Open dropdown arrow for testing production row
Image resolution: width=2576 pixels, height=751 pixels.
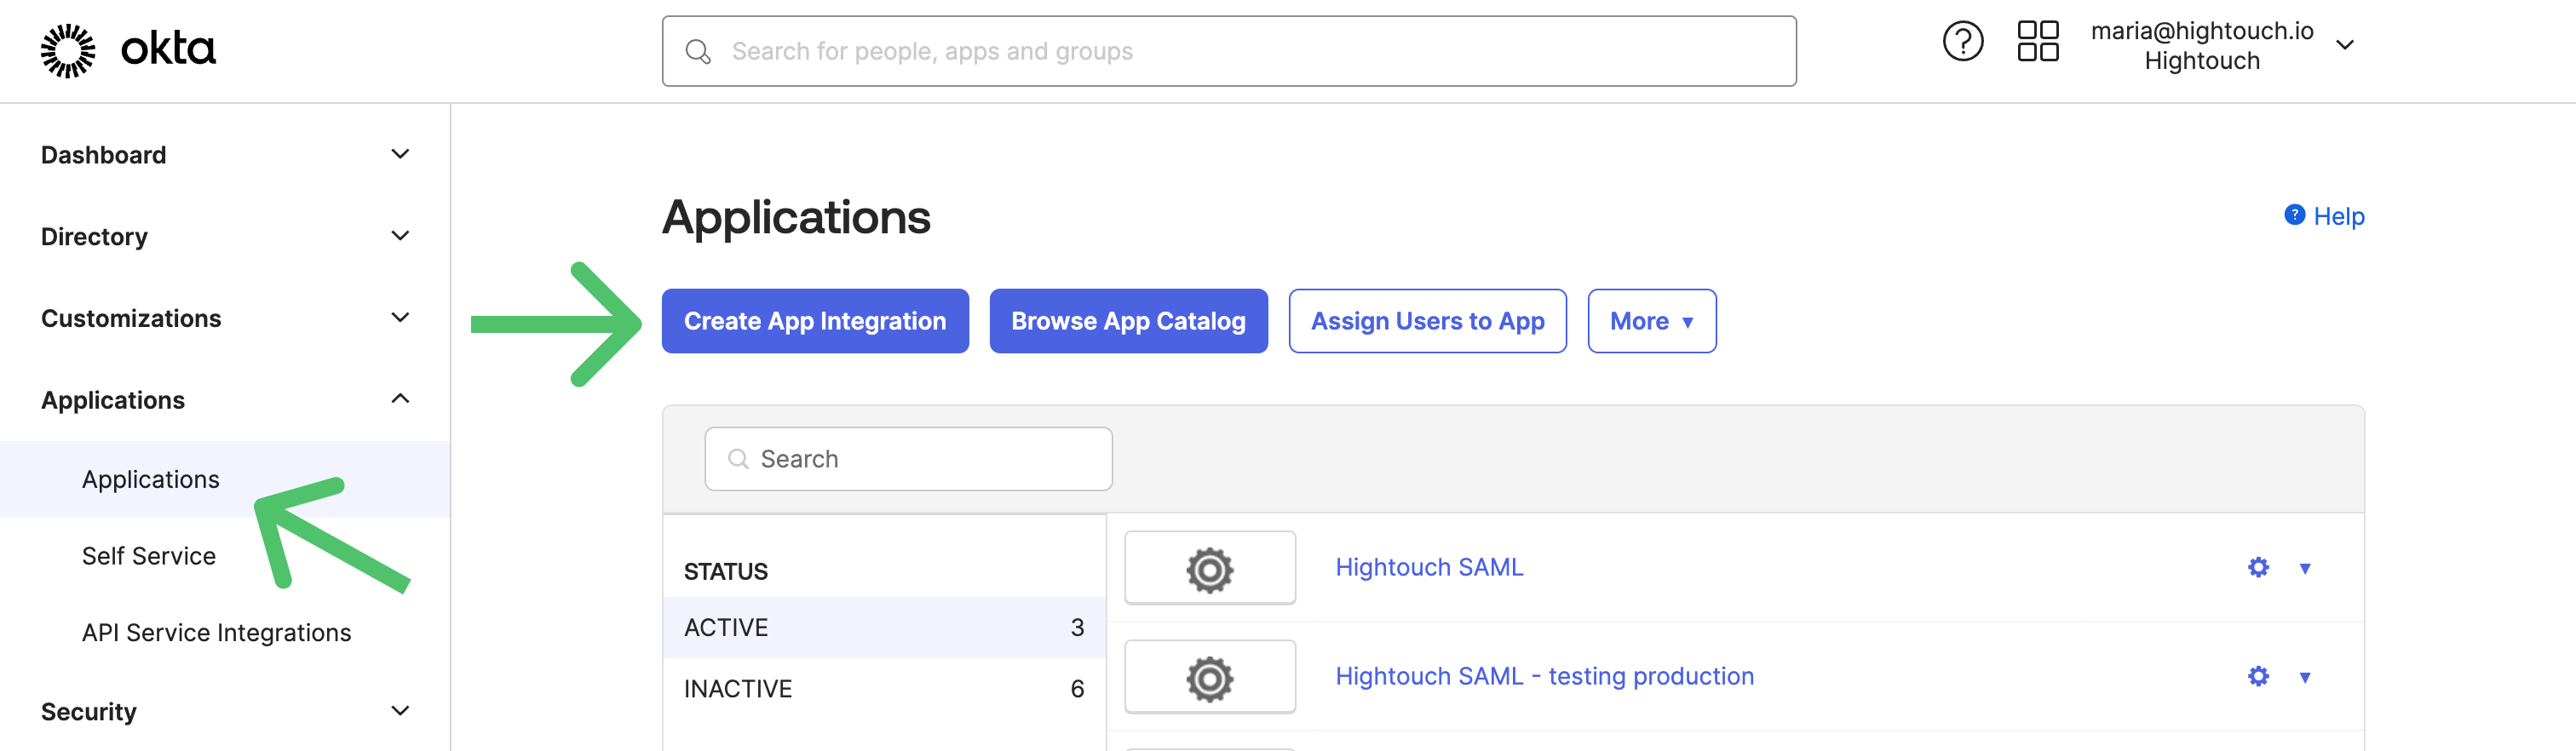tap(2304, 678)
